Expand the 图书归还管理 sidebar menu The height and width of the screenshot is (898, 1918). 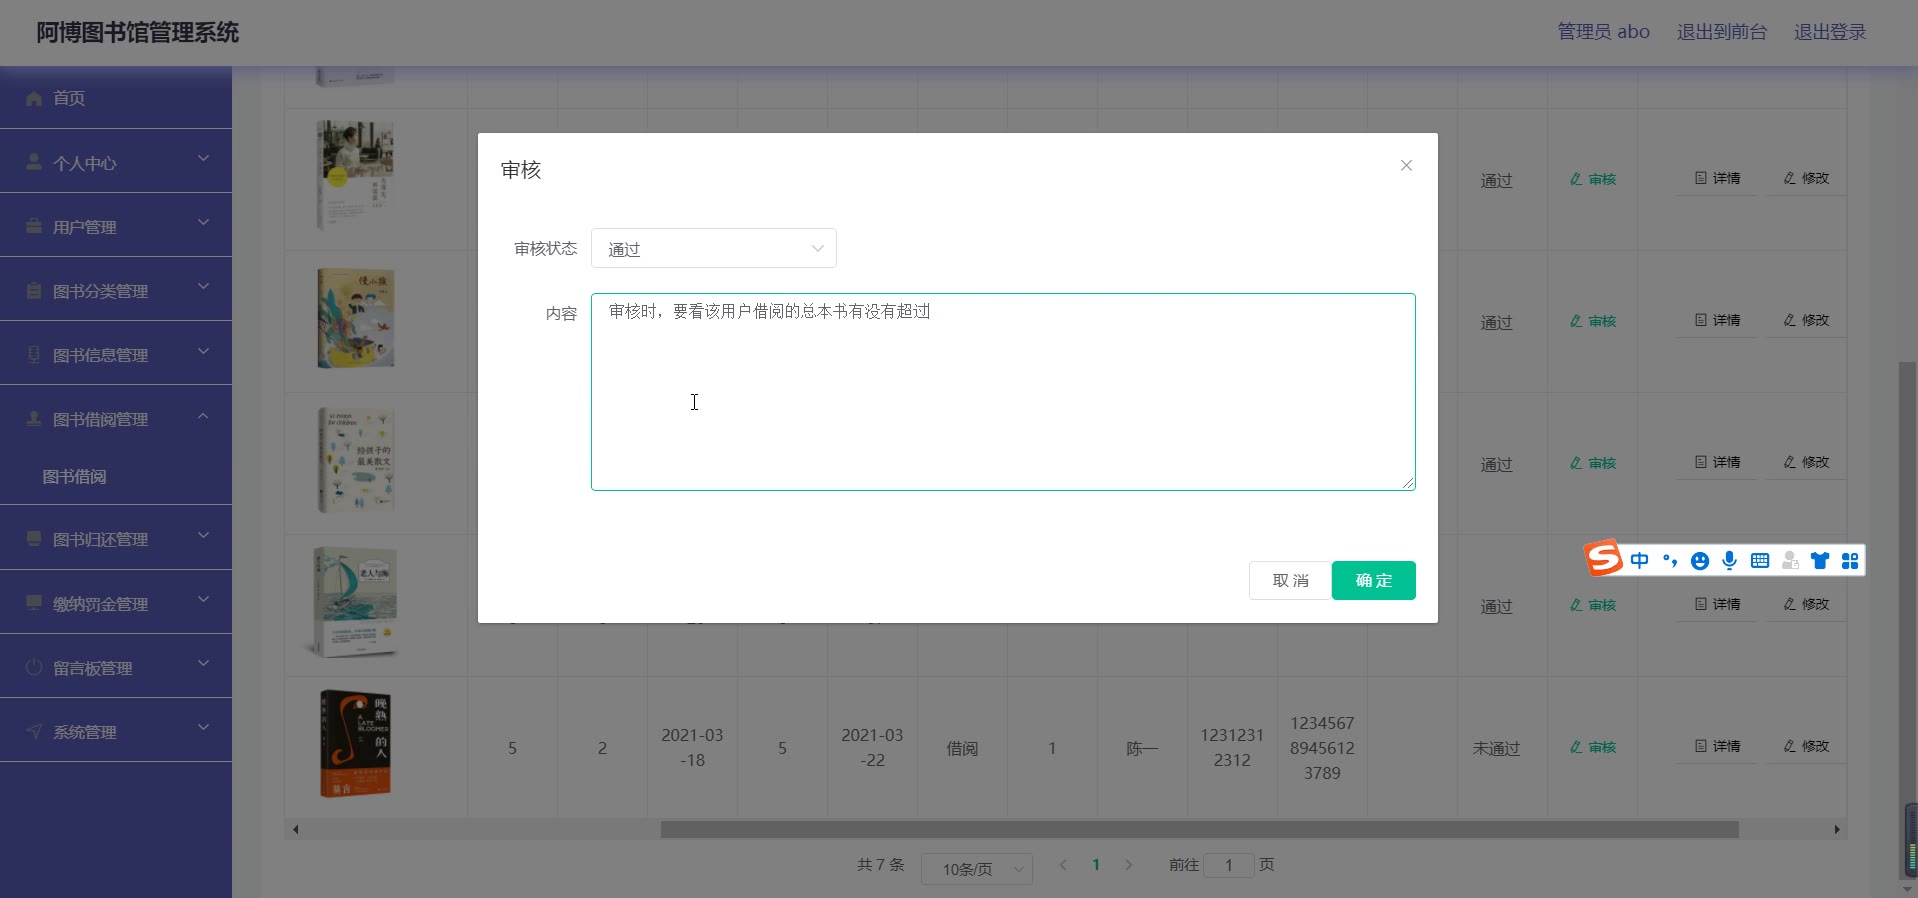pyautogui.click(x=116, y=539)
